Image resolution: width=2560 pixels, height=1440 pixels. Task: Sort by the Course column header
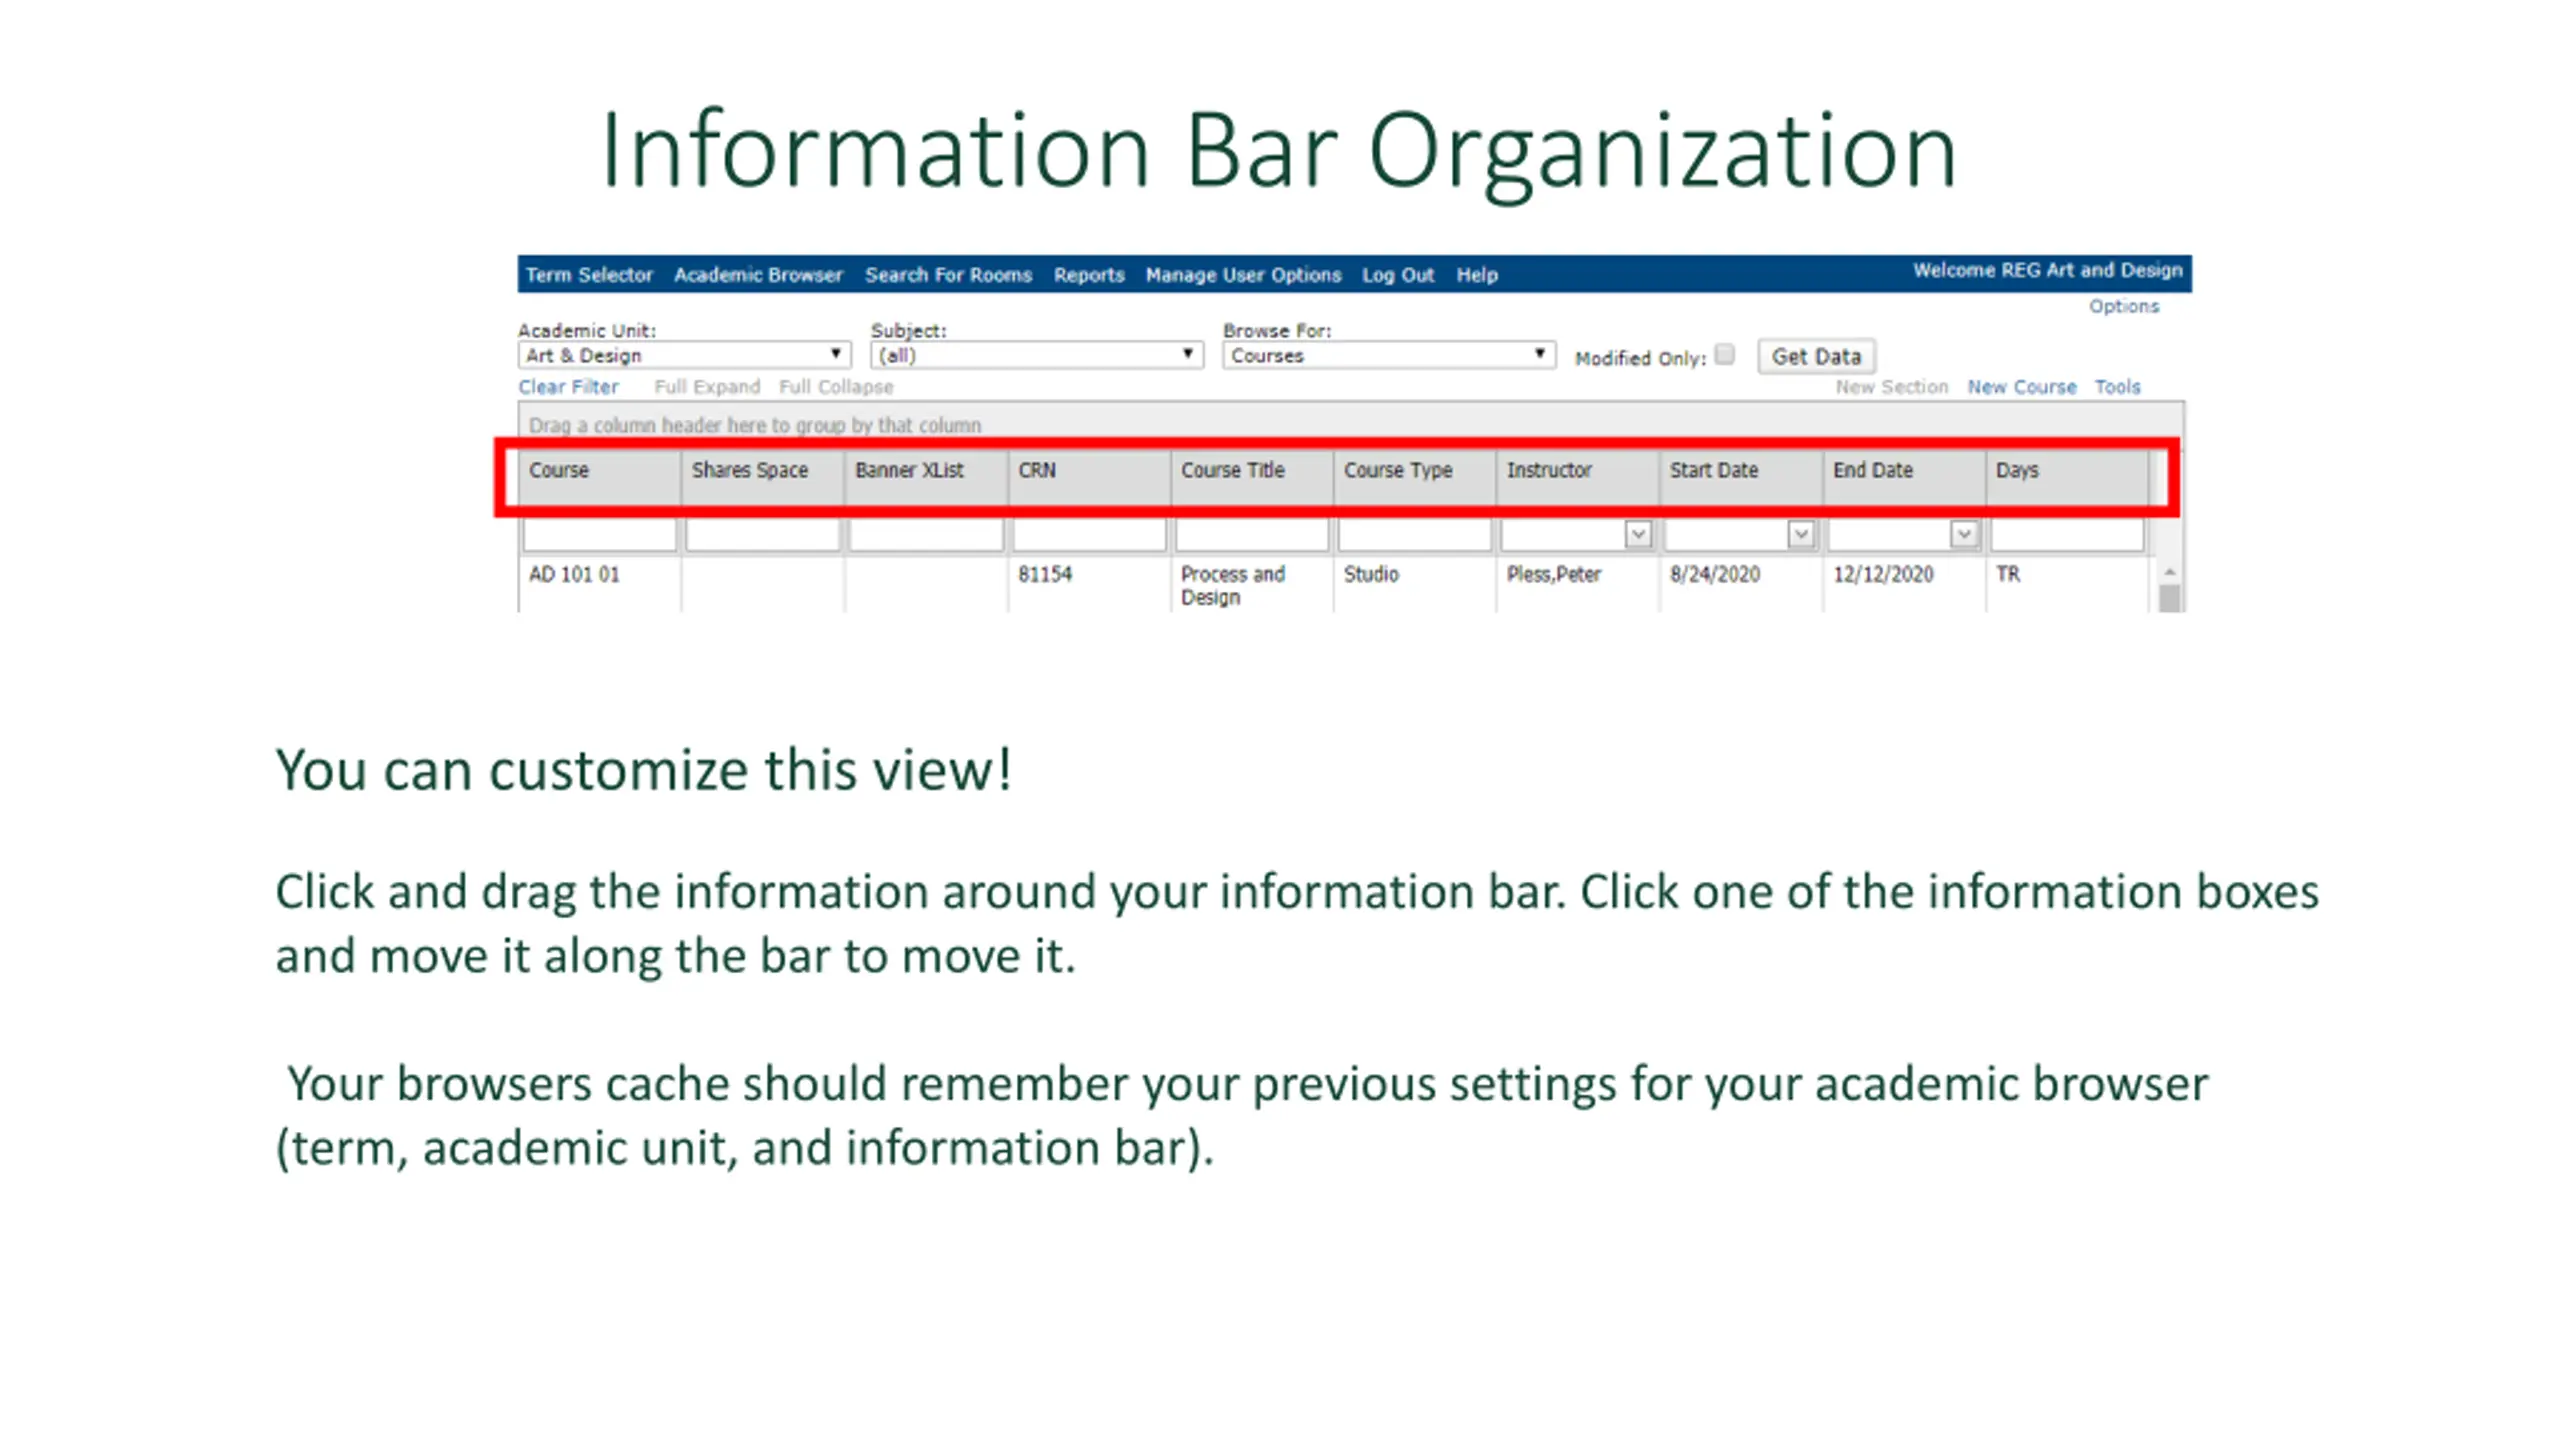click(x=600, y=477)
